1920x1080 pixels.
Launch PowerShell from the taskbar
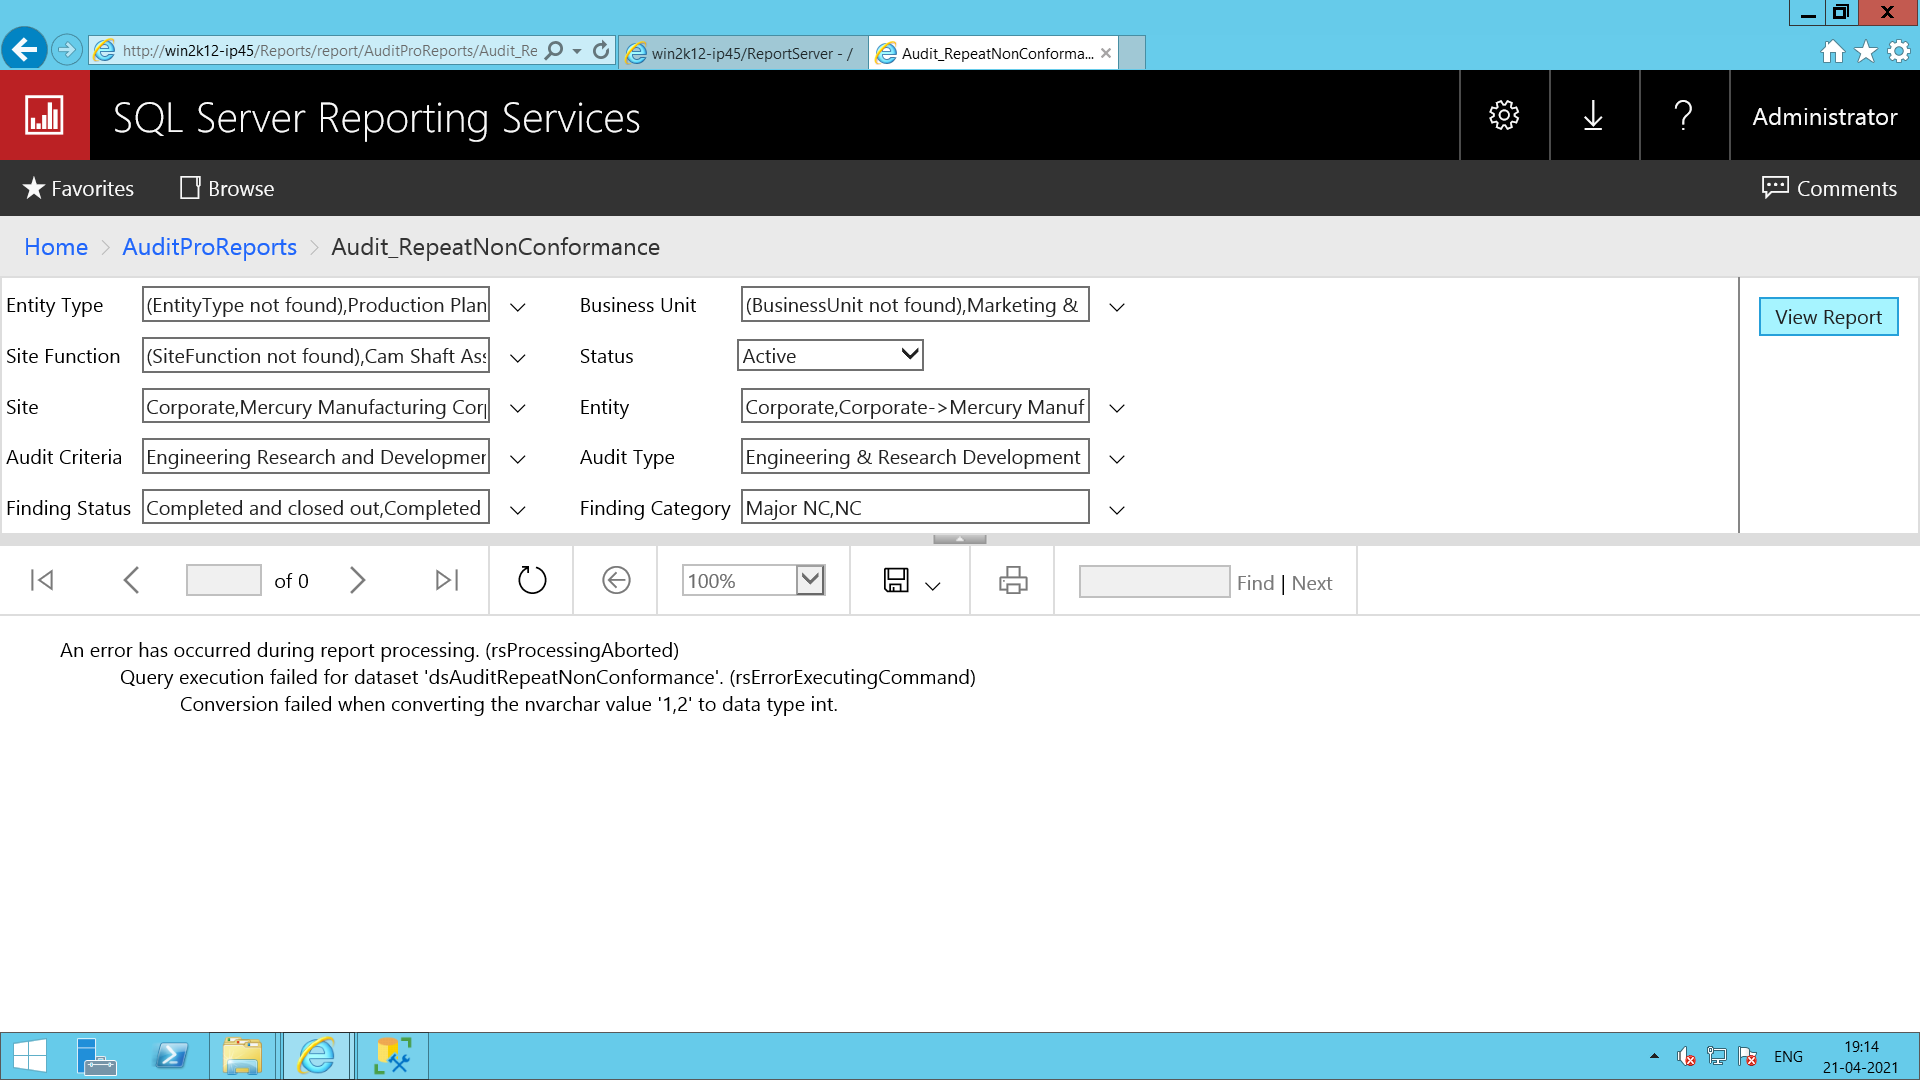(171, 1056)
